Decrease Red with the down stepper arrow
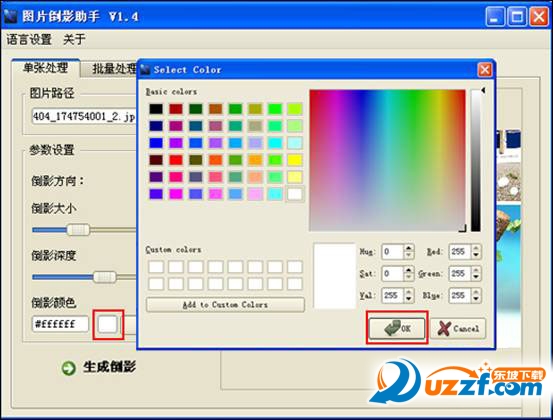Screen dimensions: 553x420 pos(476,256)
